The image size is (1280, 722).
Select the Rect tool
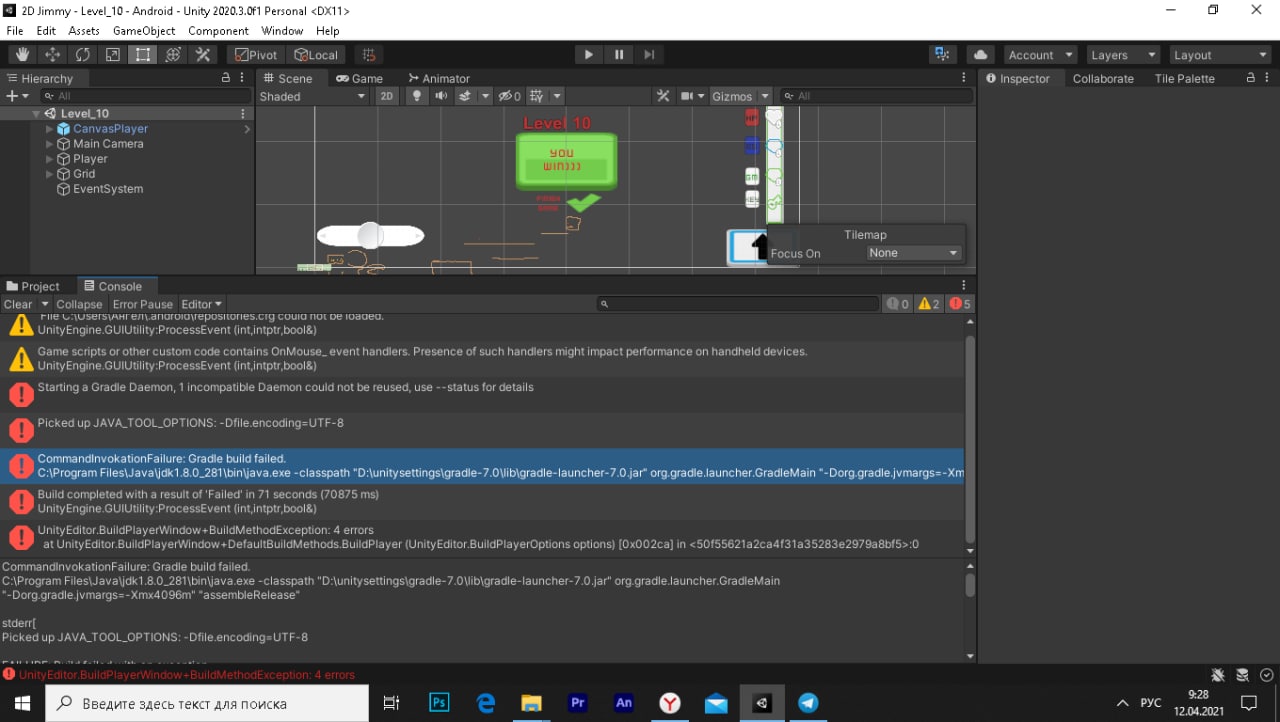[142, 55]
